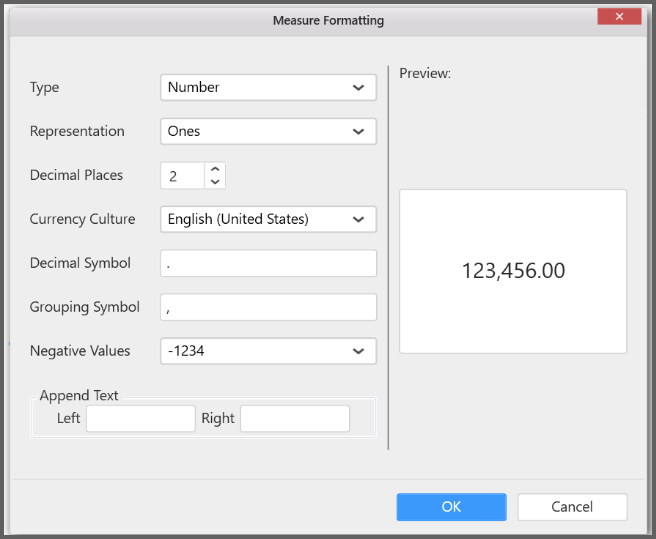Expand the Representation dropdown set to Ones

coord(267,132)
